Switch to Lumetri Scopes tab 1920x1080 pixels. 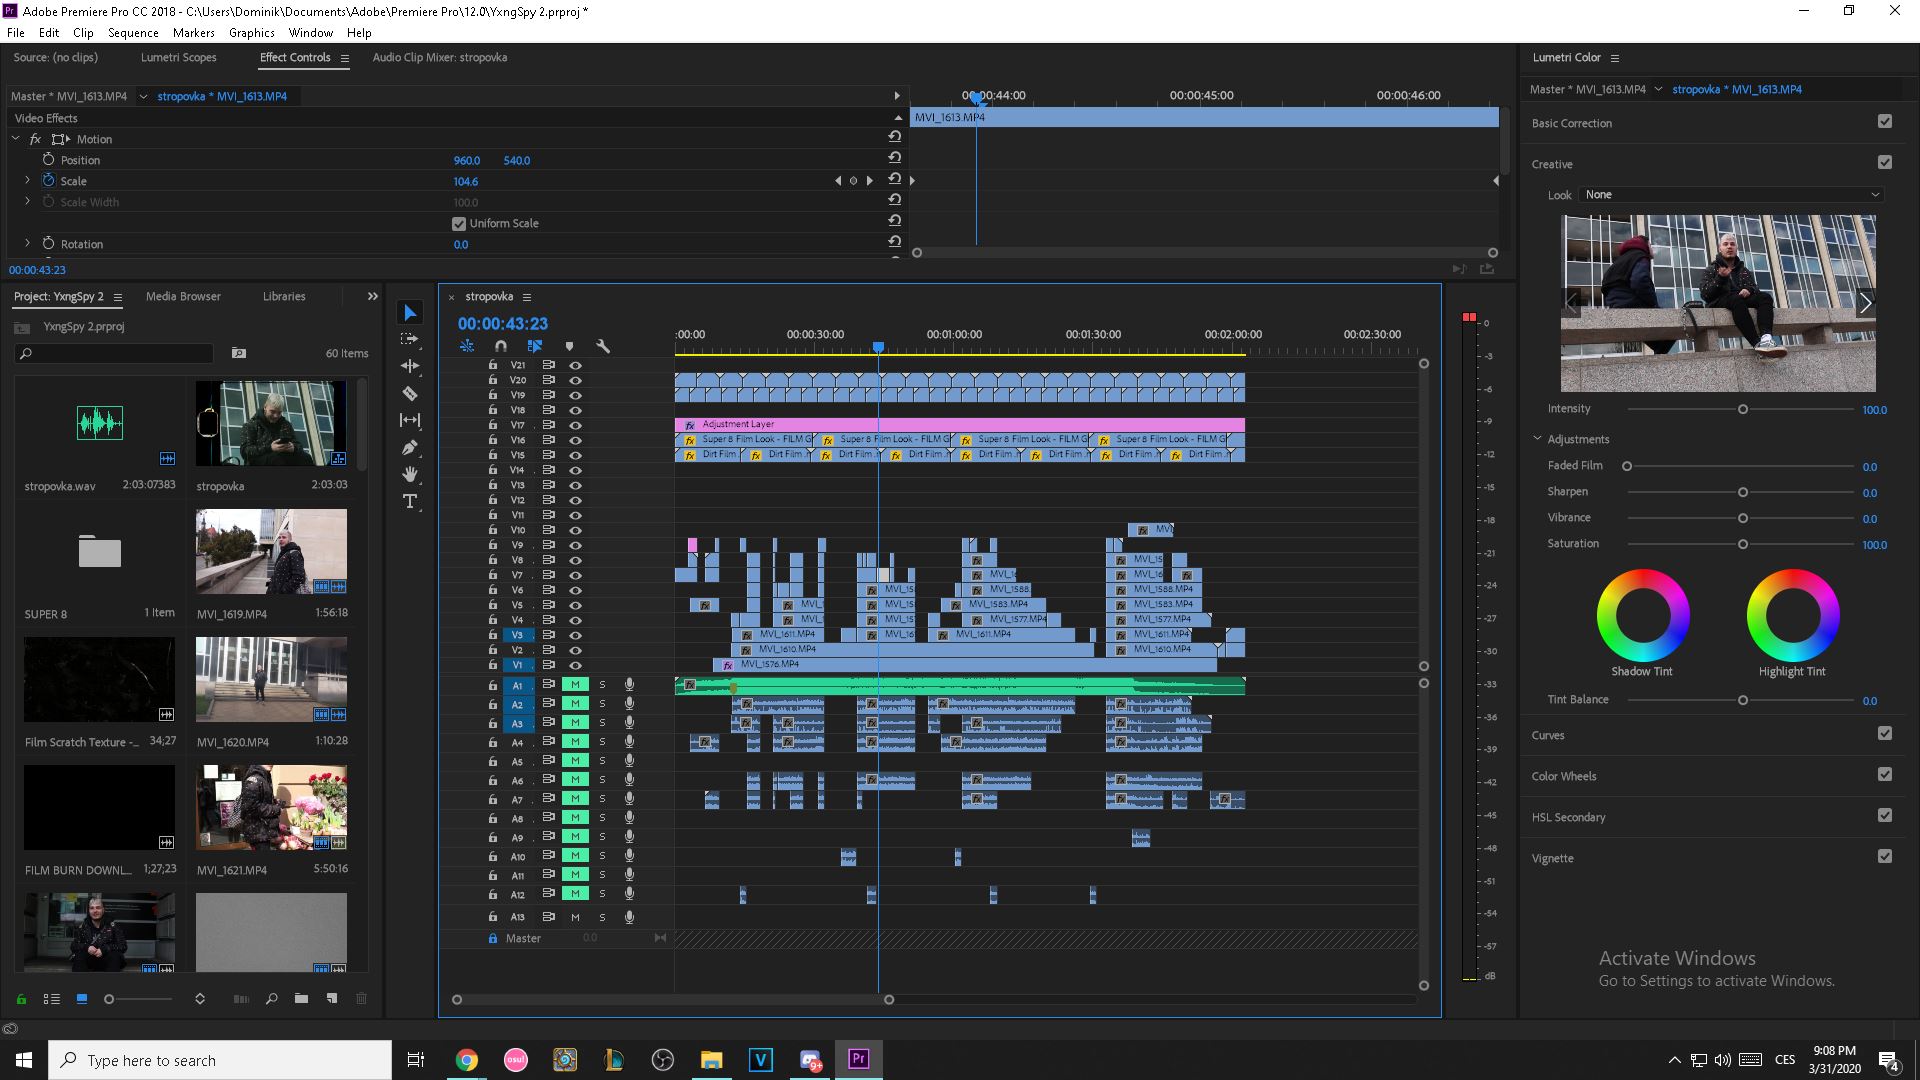coord(178,57)
